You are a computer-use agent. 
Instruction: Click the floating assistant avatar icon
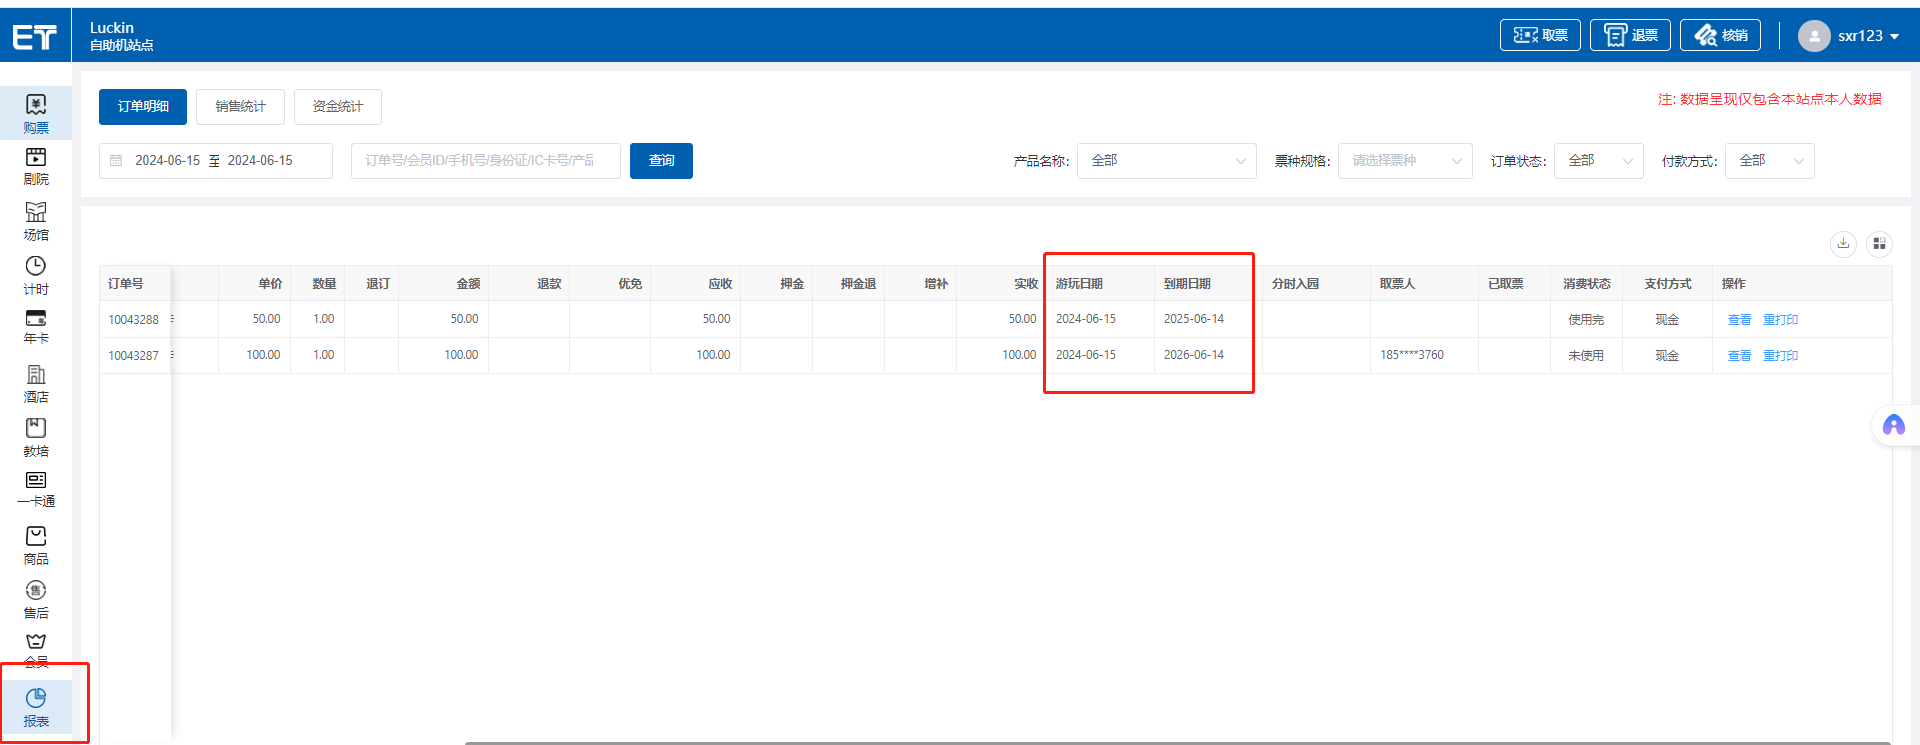click(1893, 426)
